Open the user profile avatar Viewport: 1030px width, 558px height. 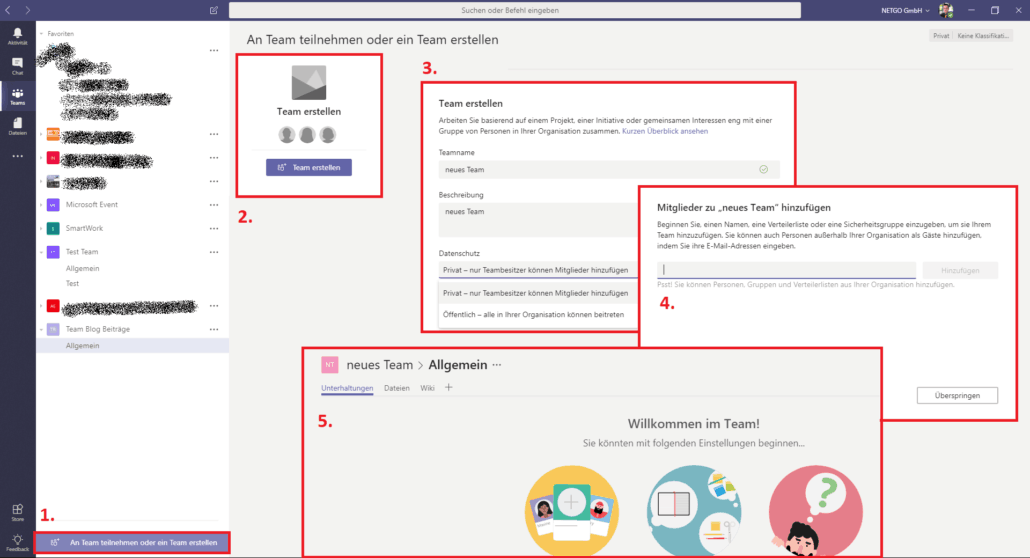[x=946, y=10]
